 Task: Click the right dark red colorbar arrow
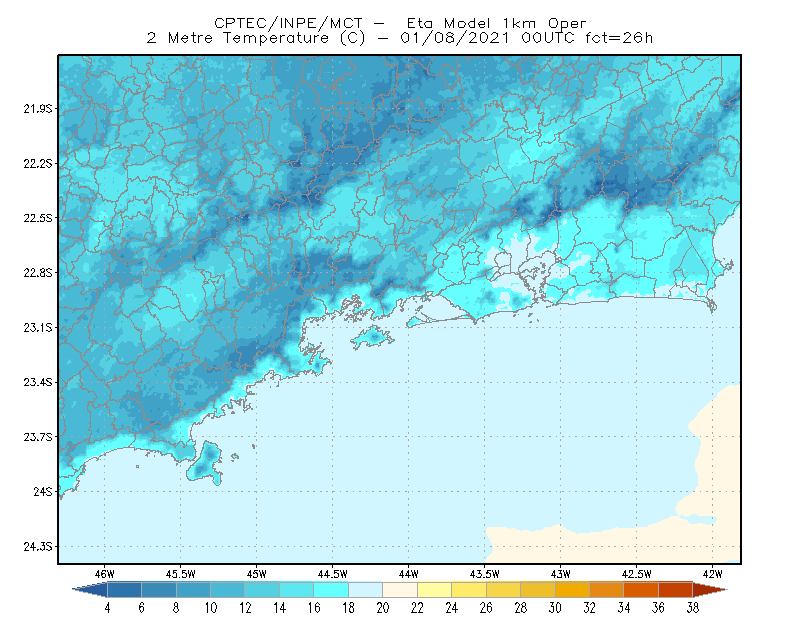[x=710, y=590]
